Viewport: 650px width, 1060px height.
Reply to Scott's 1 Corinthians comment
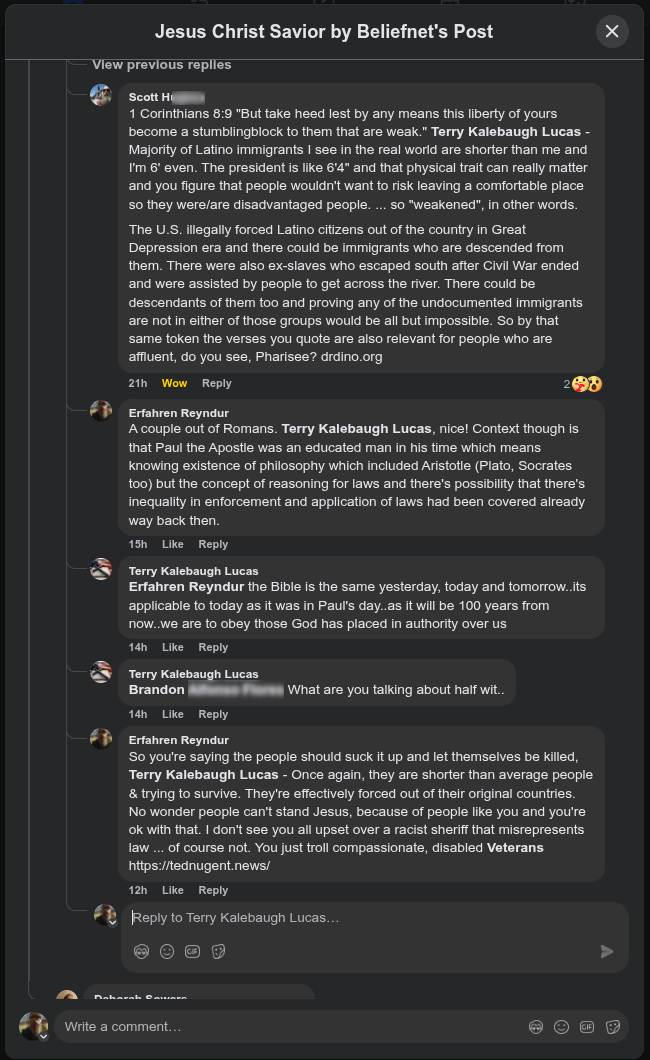pos(216,383)
